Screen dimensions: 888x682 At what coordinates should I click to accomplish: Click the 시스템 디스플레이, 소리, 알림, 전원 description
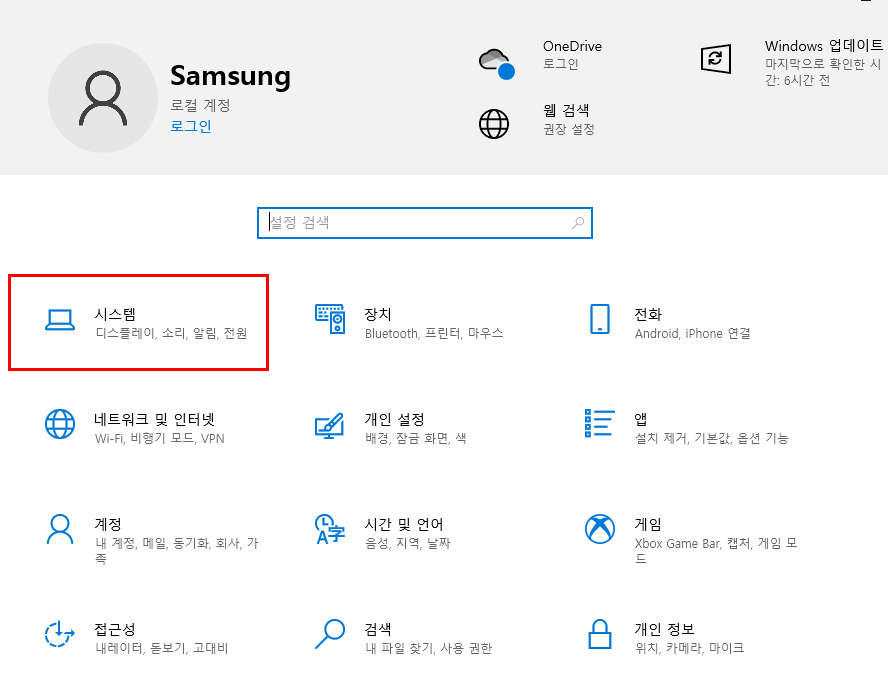(x=171, y=333)
